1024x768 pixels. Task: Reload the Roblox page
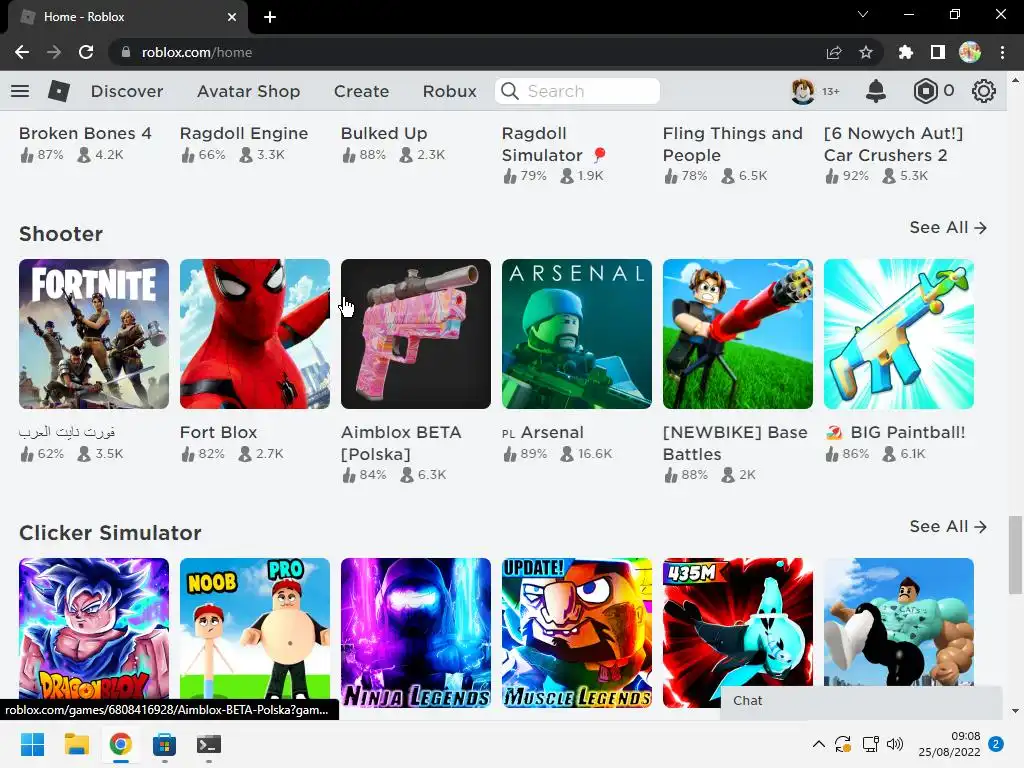(x=86, y=52)
